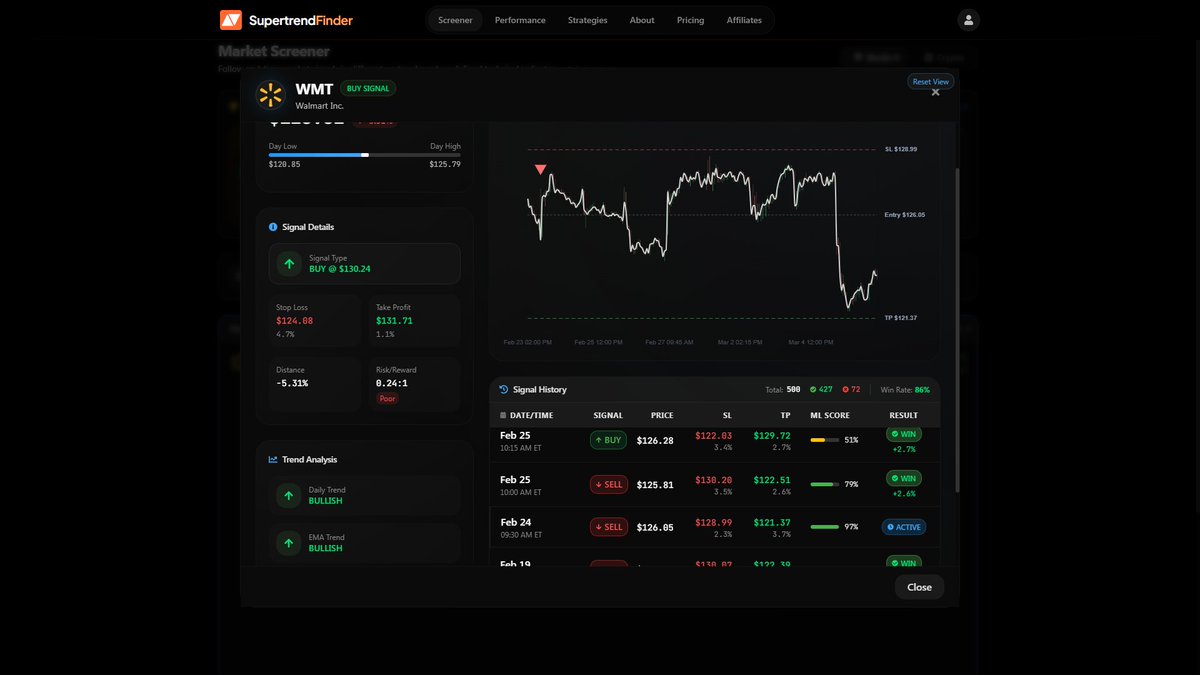The width and height of the screenshot is (1200, 675).
Task: Click the Take Profit $131.71 value
Action: pos(394,321)
